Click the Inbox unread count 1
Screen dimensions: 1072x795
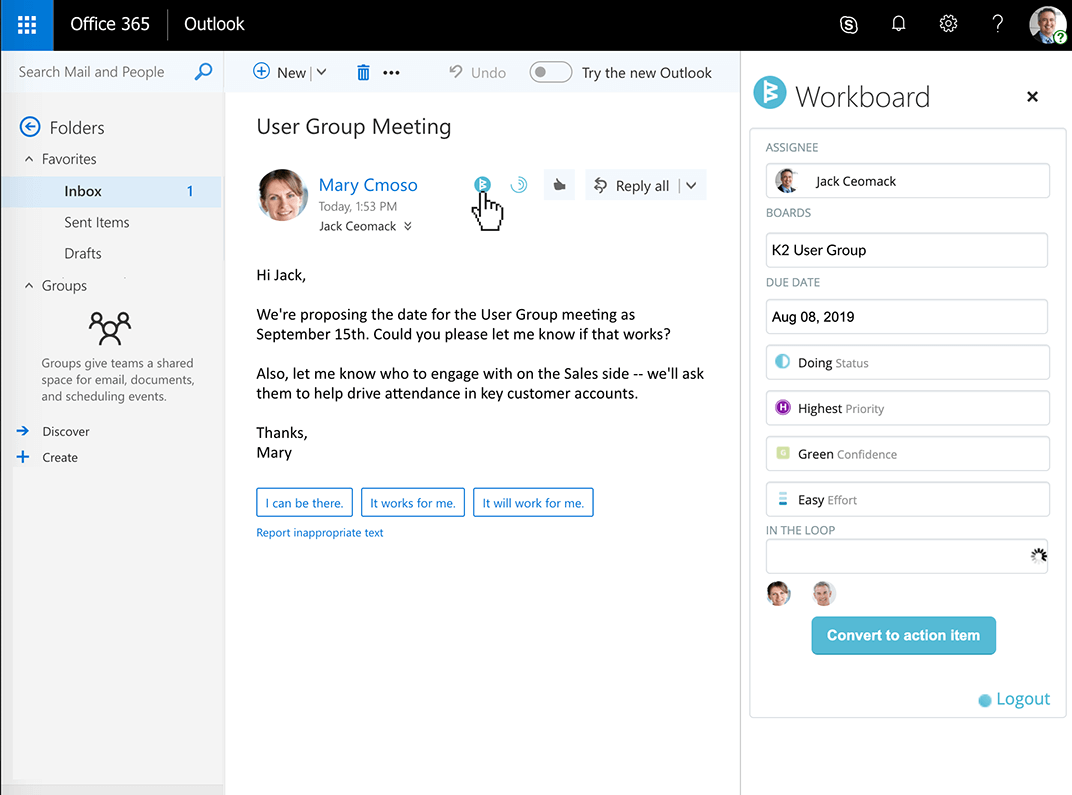(190, 191)
